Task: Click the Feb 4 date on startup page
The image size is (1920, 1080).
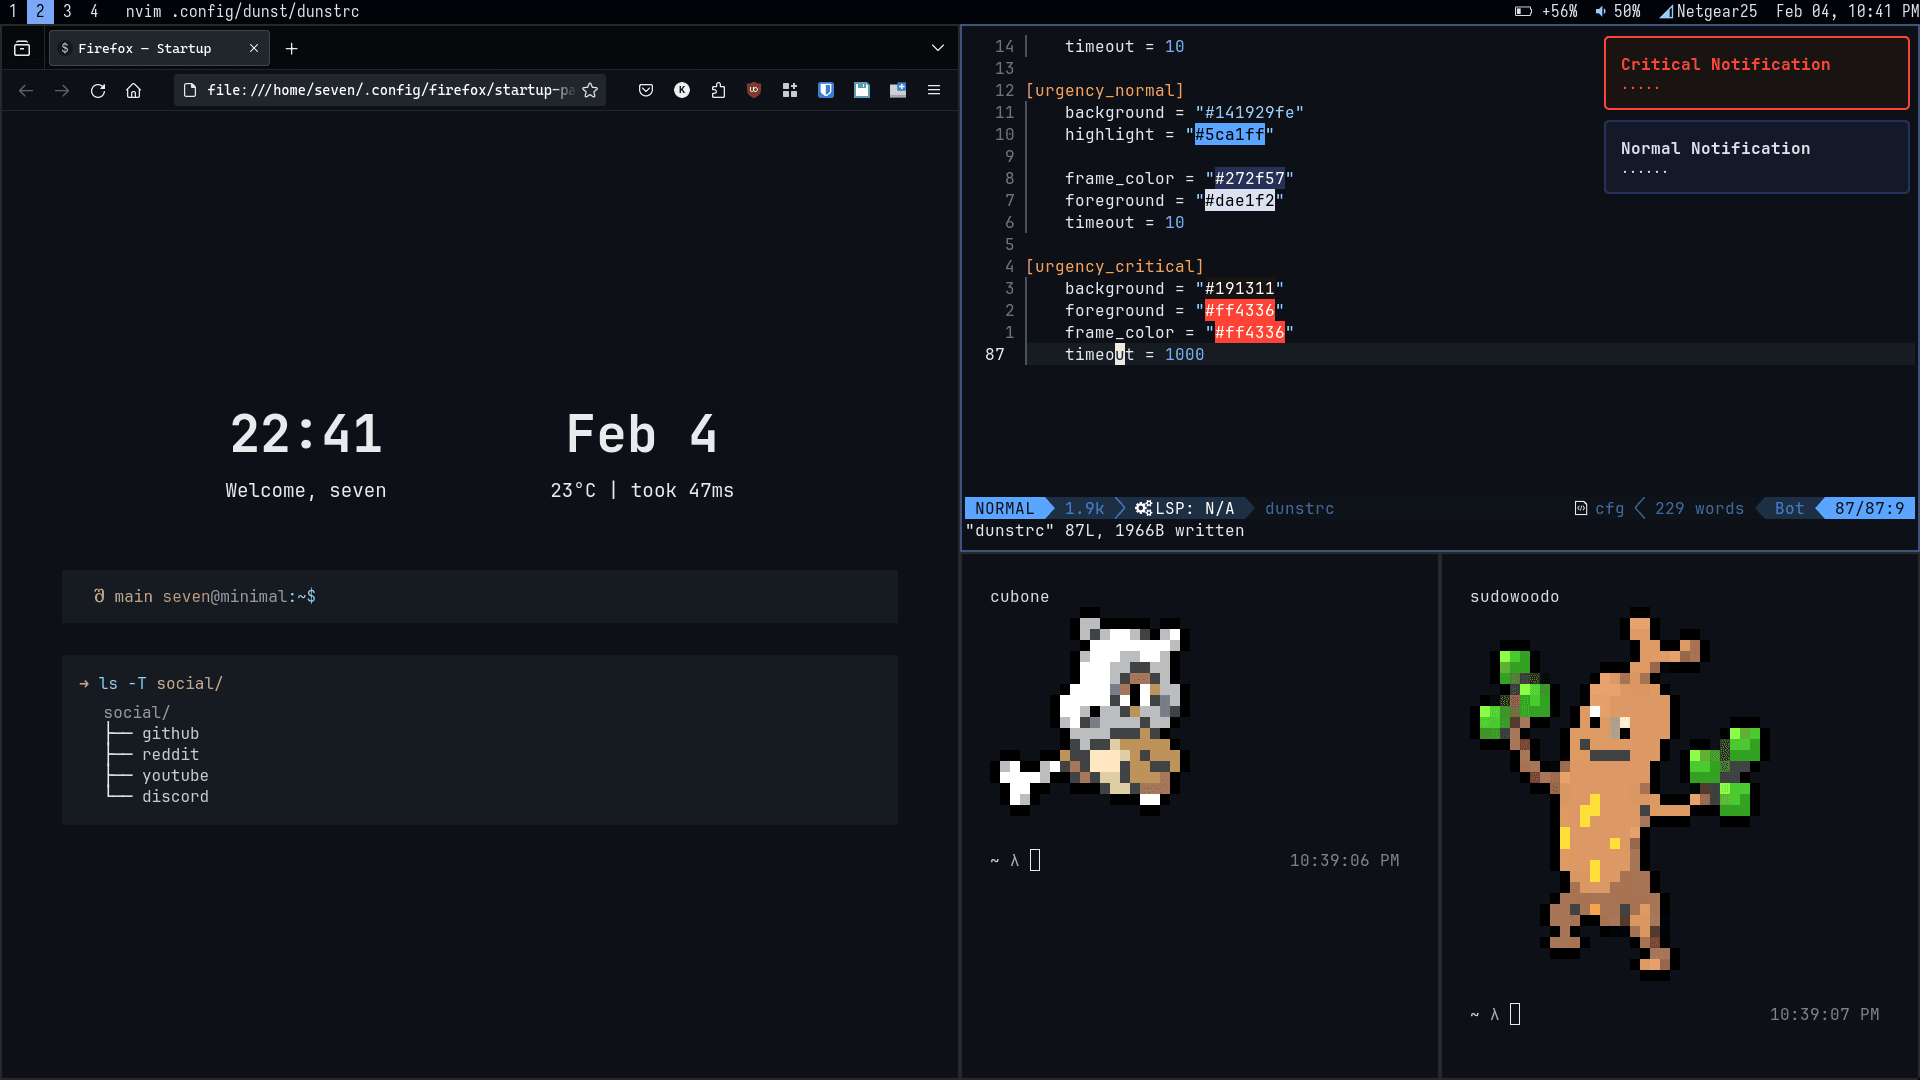Action: tap(642, 434)
